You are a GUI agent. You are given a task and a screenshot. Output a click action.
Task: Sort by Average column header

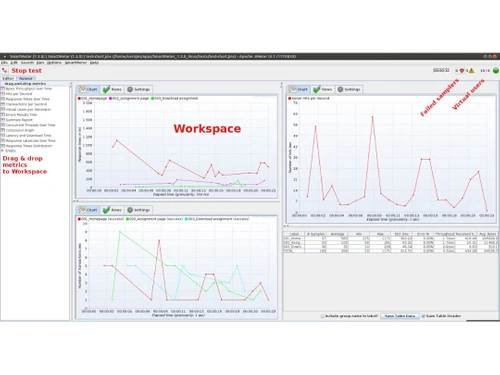pyautogui.click(x=337, y=234)
